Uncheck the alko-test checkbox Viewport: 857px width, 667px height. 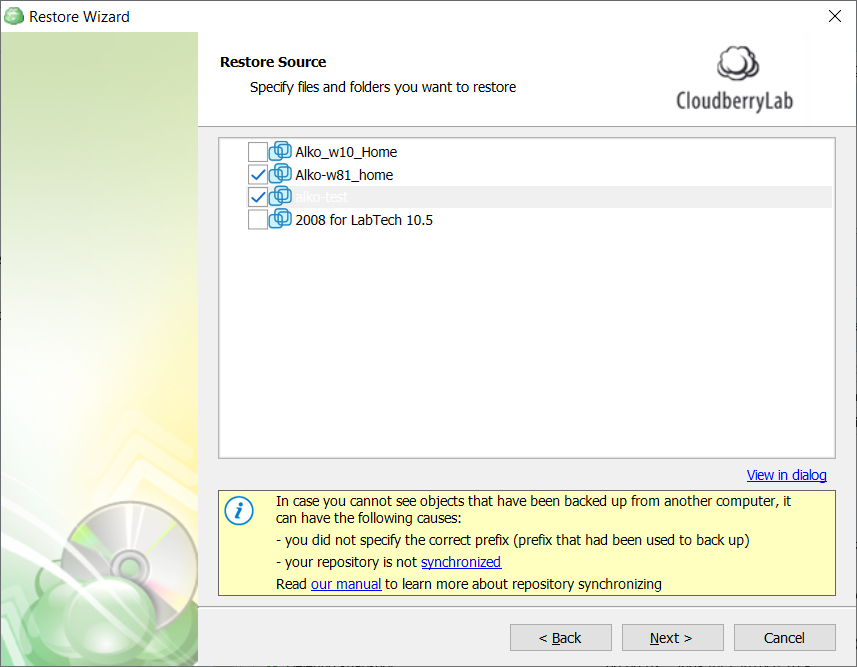[x=257, y=197]
